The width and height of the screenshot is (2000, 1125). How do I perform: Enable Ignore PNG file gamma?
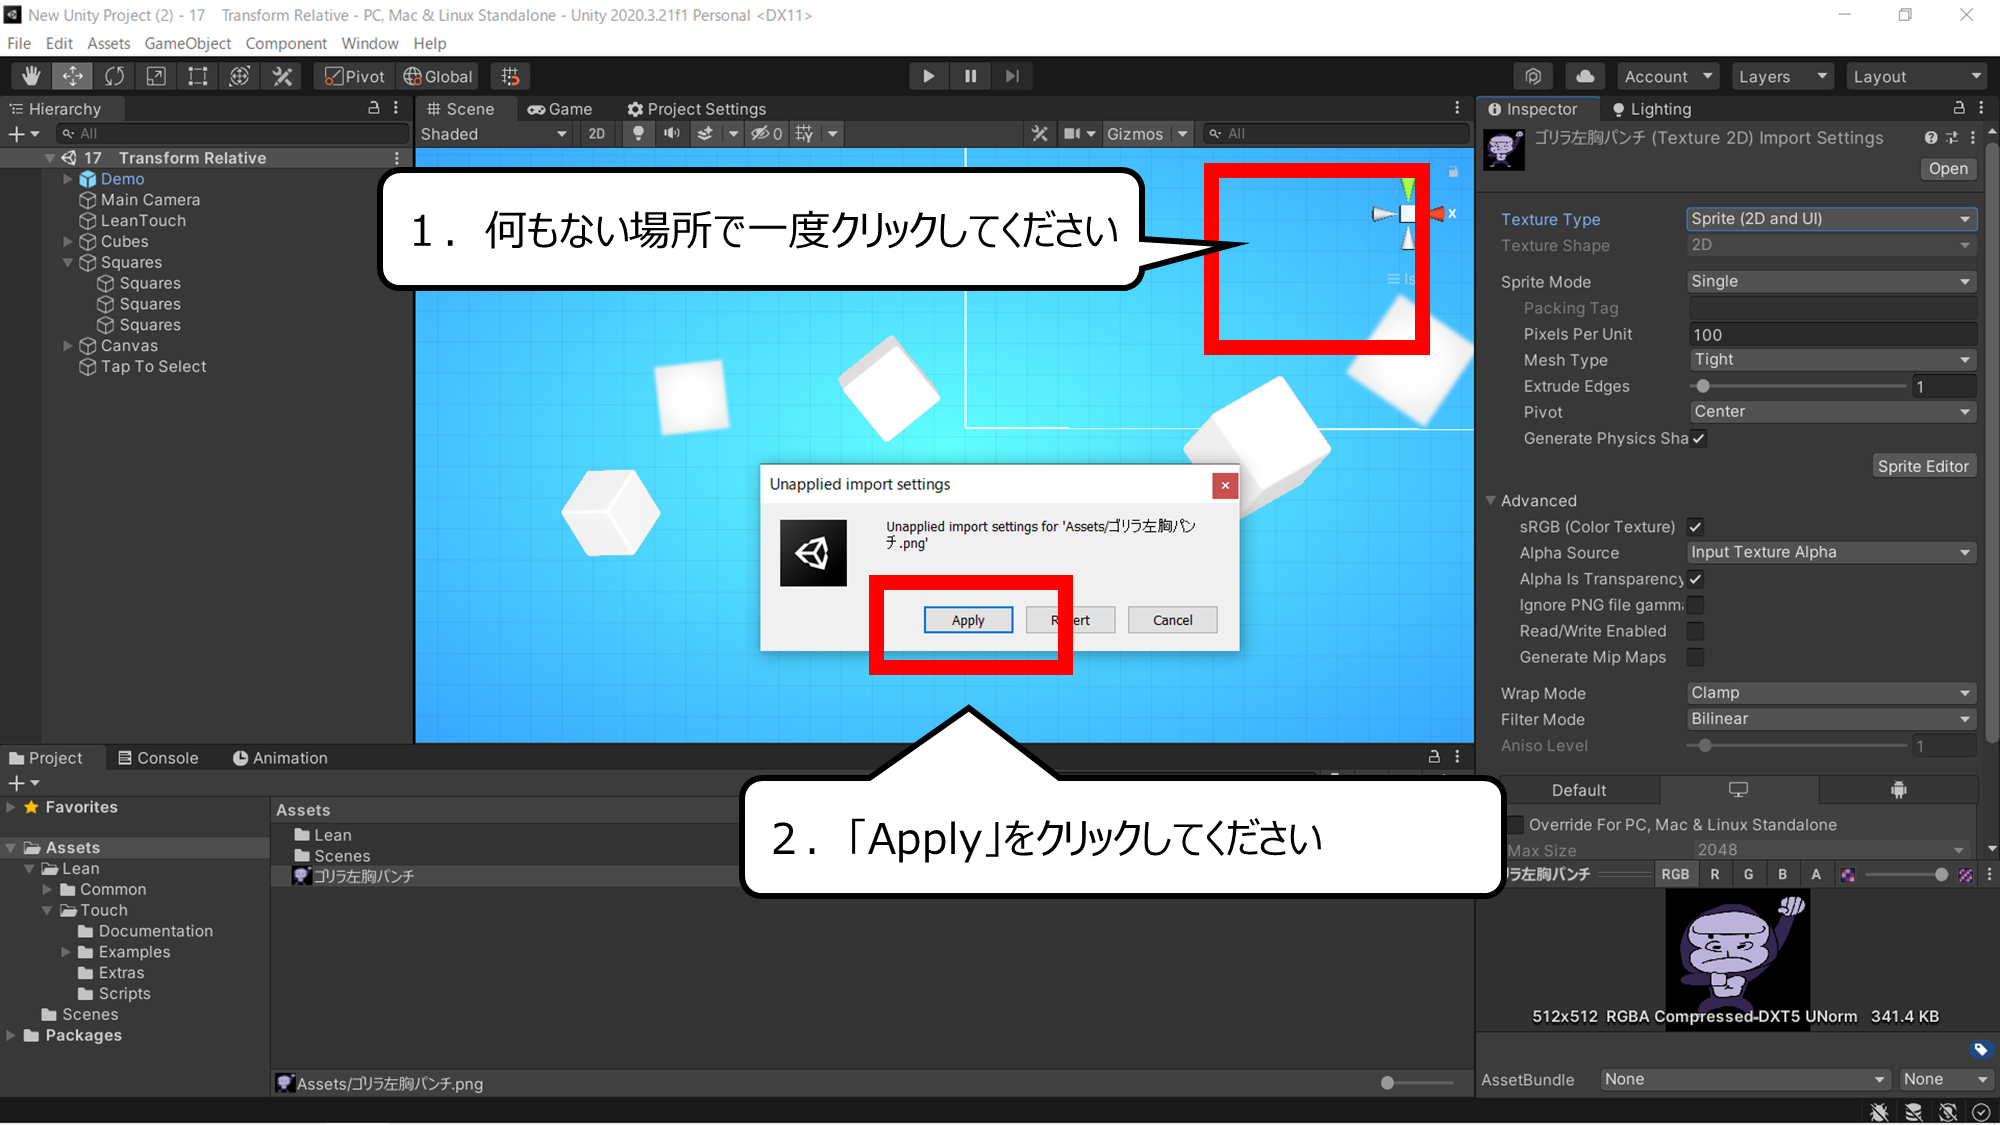click(1695, 605)
